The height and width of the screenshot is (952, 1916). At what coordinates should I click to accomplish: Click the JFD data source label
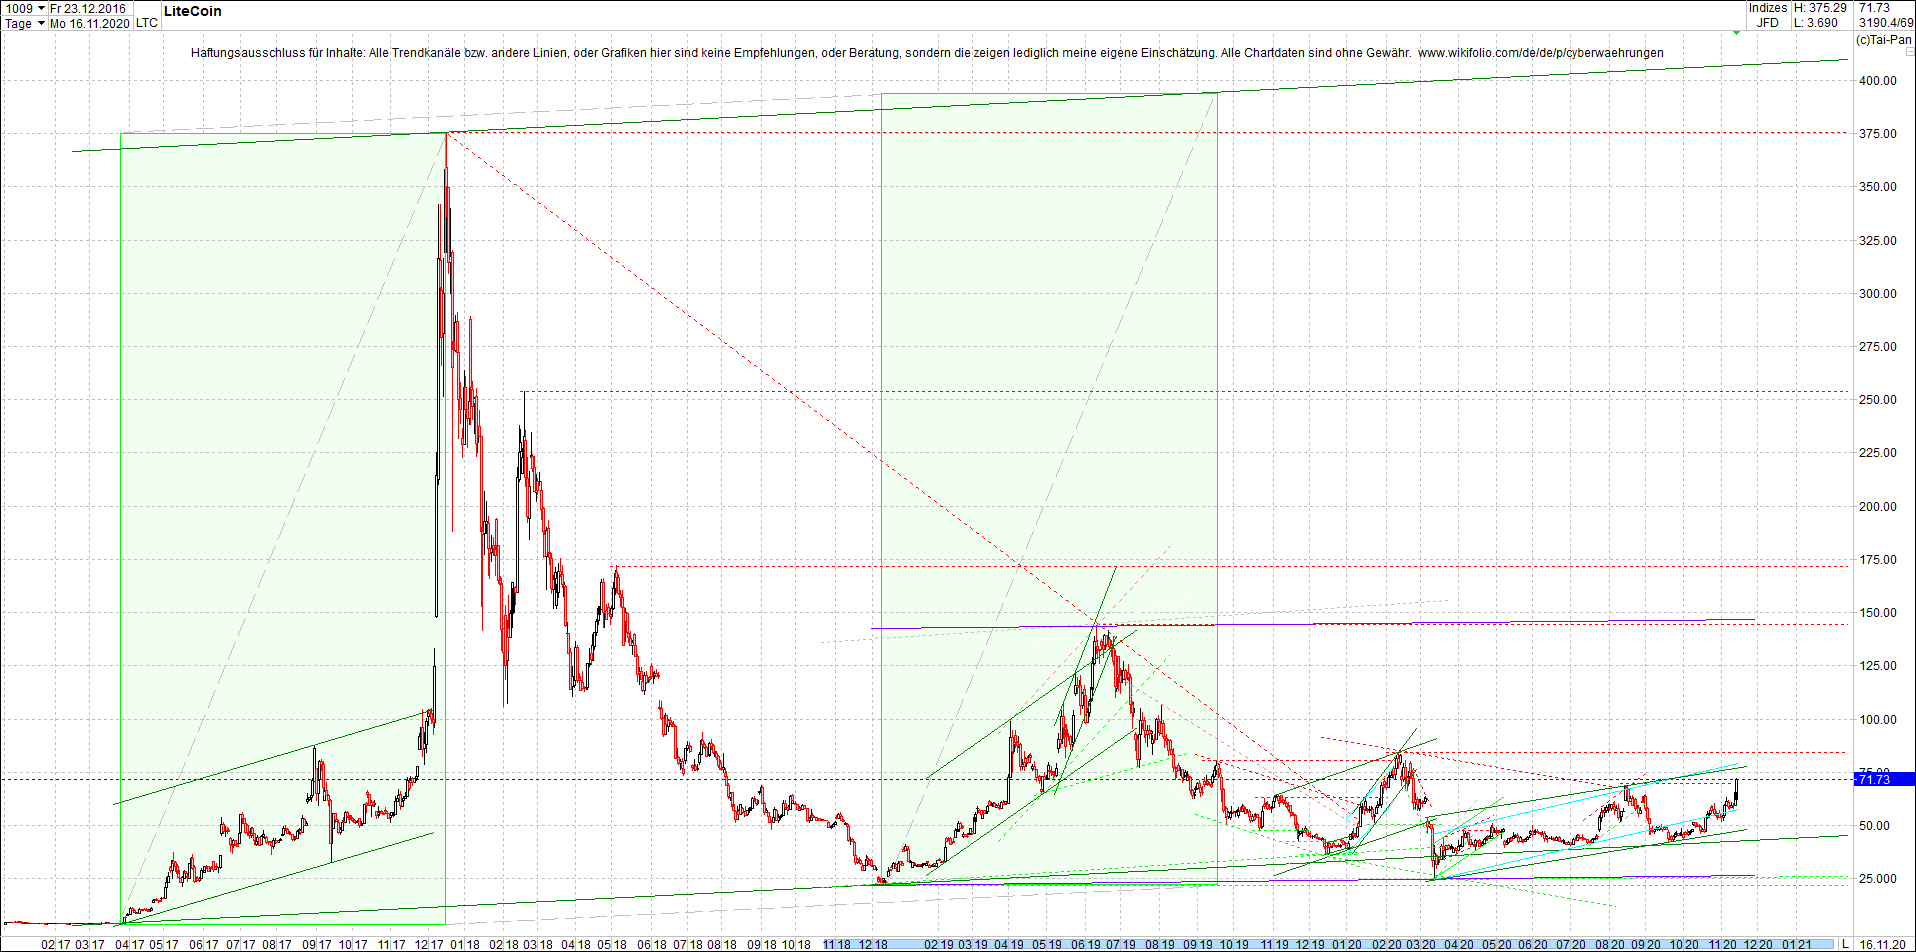[1767, 22]
